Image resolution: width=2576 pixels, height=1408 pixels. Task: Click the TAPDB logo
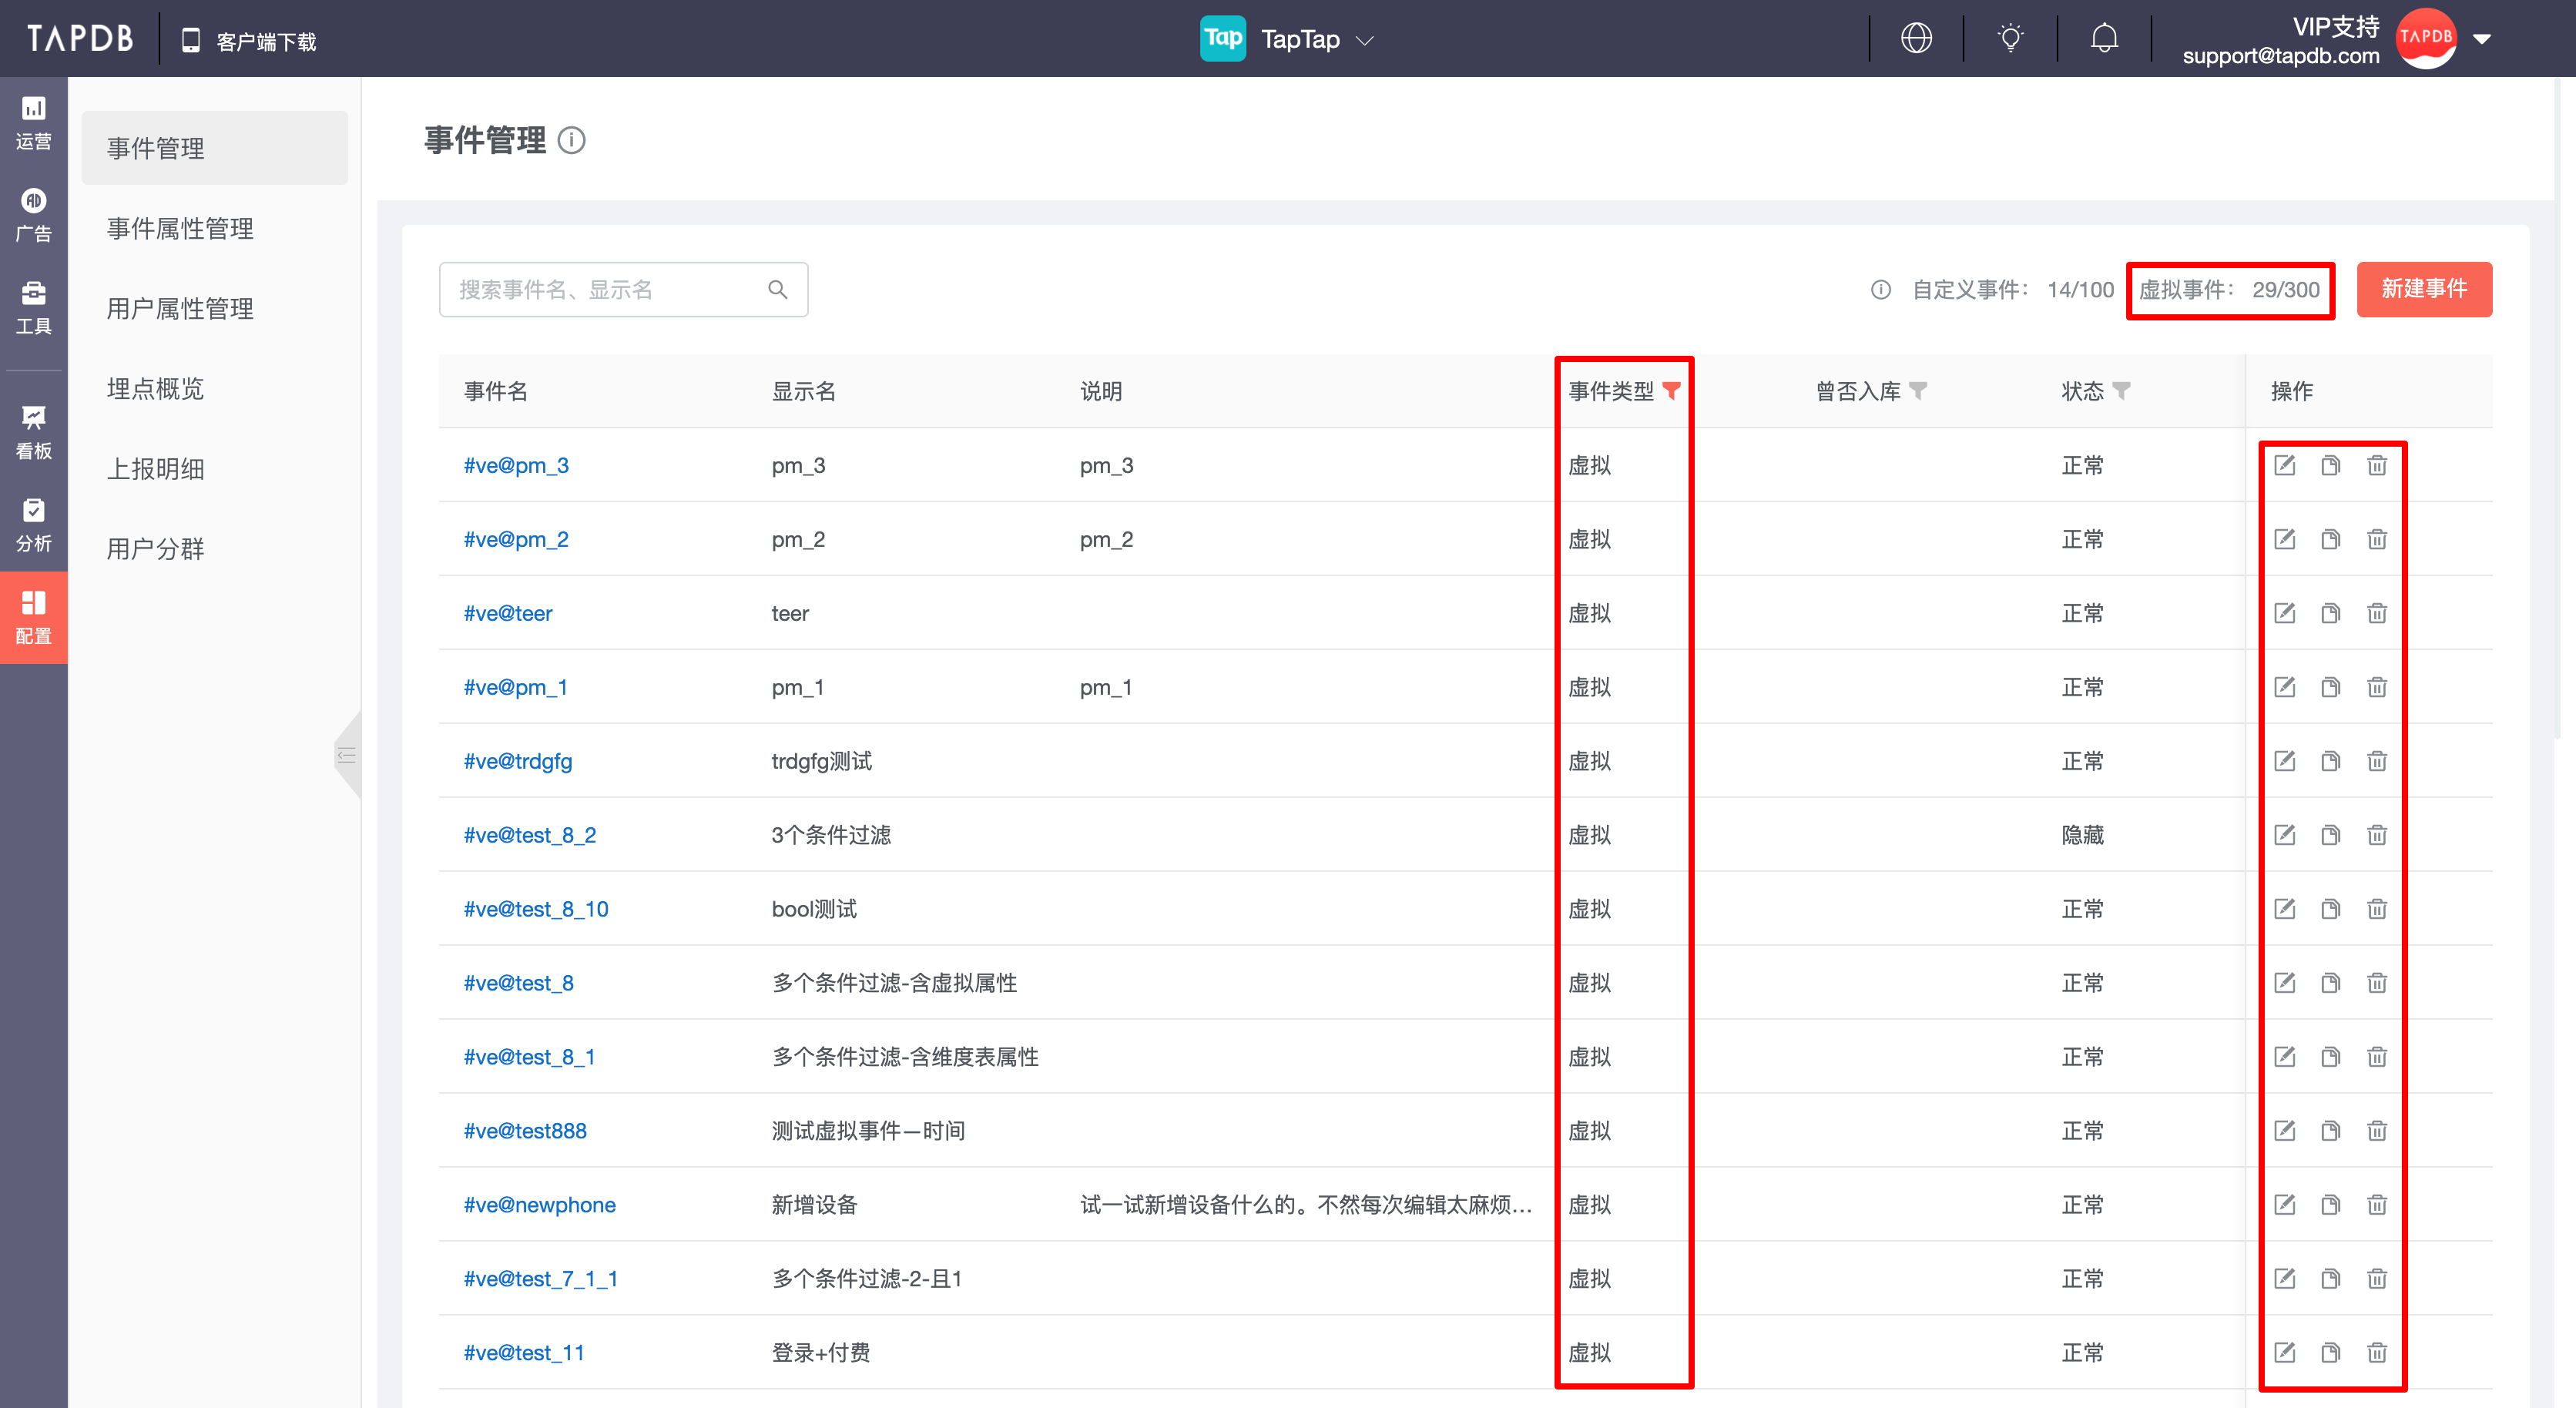[80, 38]
